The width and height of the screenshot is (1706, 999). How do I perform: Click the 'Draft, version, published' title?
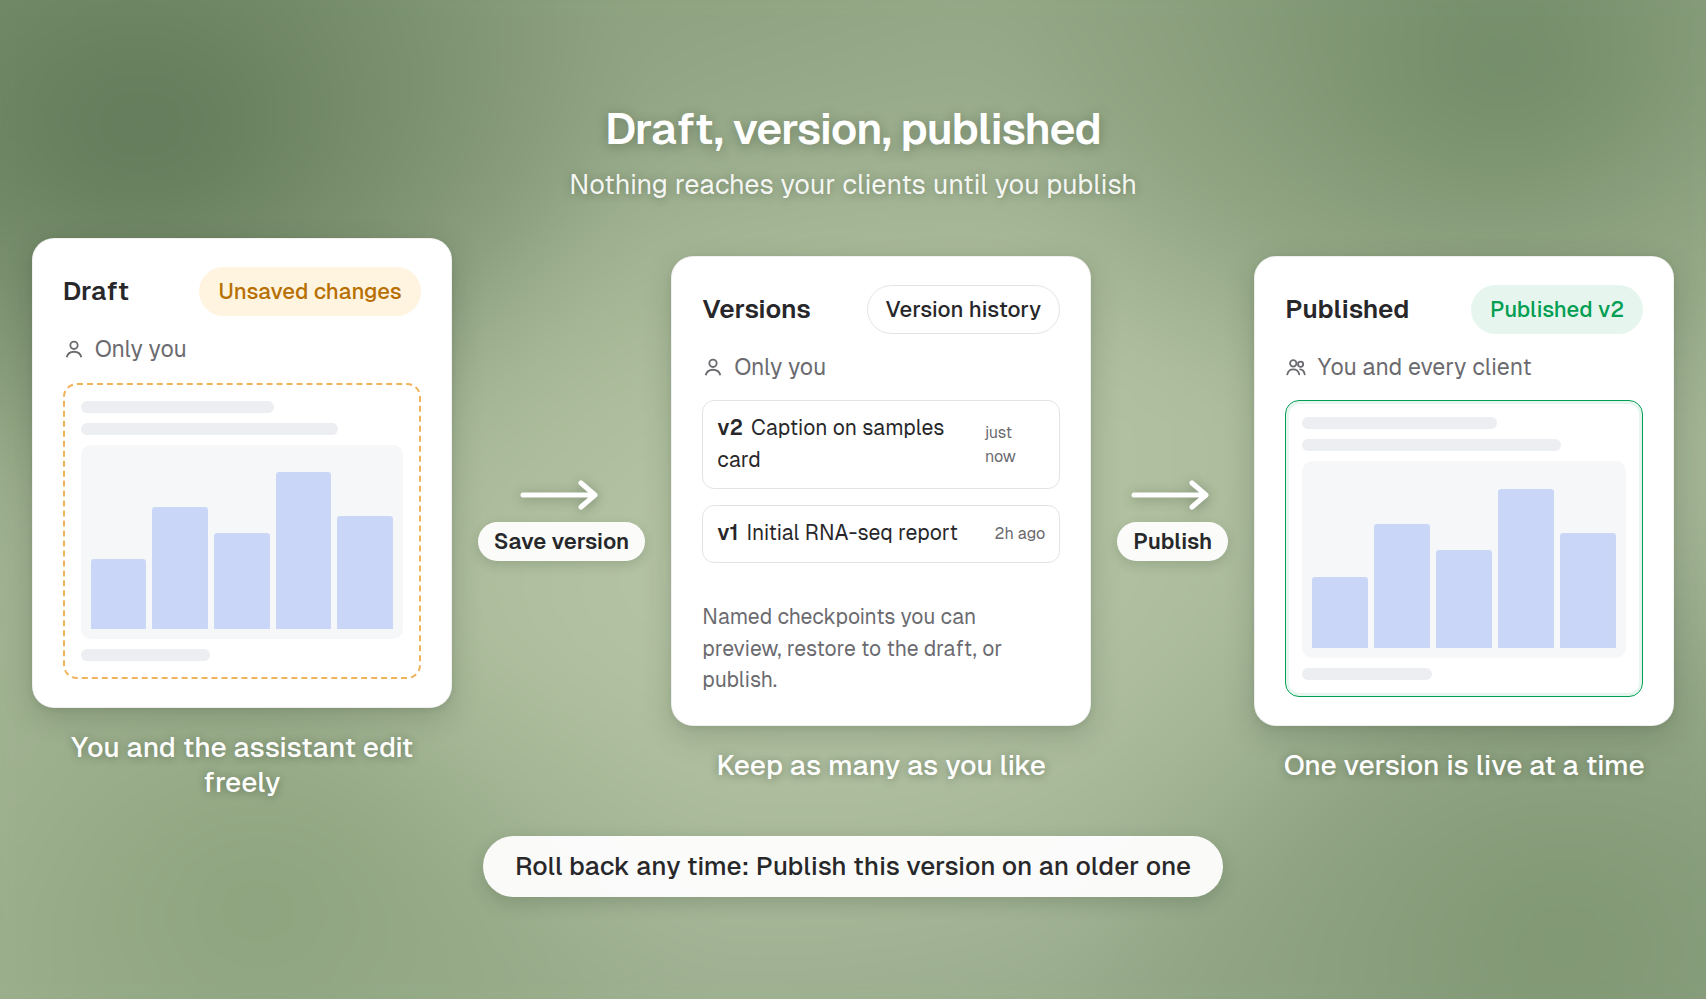[853, 129]
